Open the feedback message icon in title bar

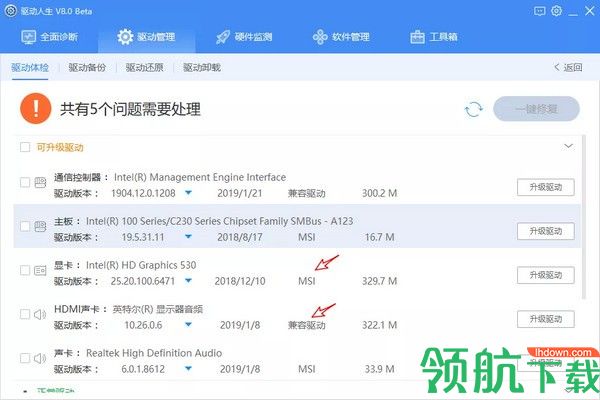[x=540, y=11]
